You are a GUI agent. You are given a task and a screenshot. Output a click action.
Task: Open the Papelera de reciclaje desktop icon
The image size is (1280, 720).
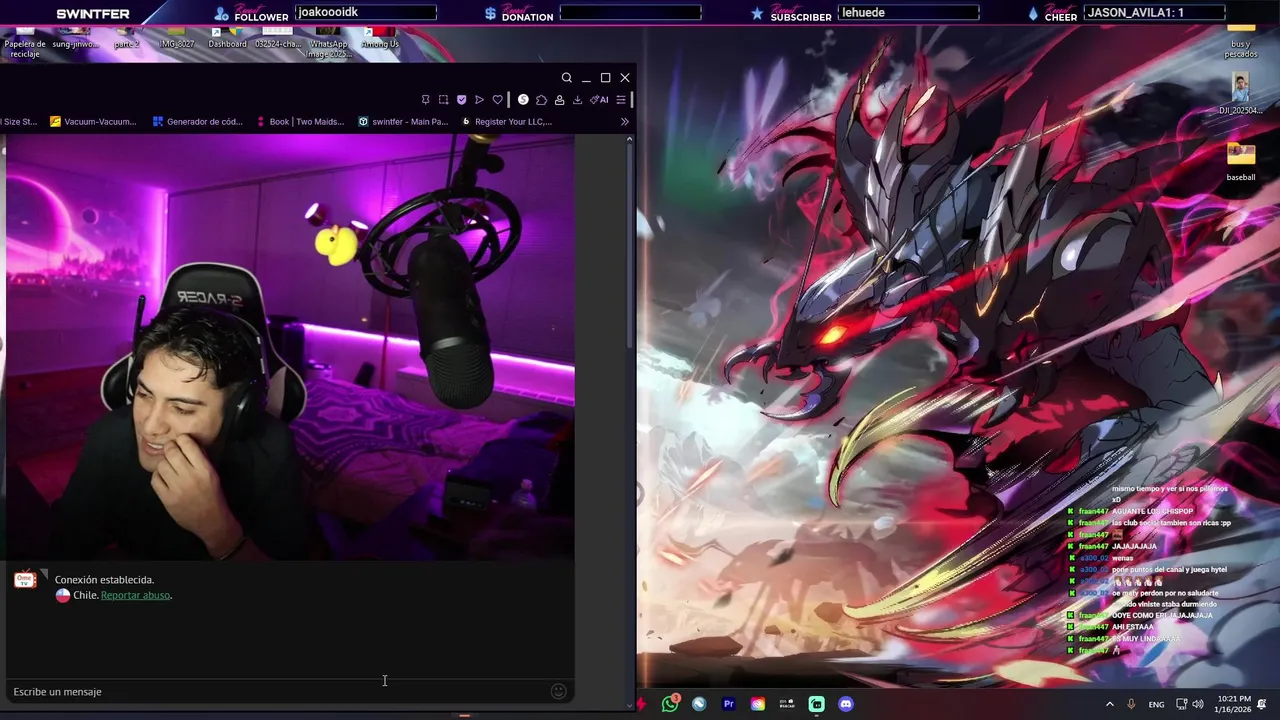click(24, 42)
